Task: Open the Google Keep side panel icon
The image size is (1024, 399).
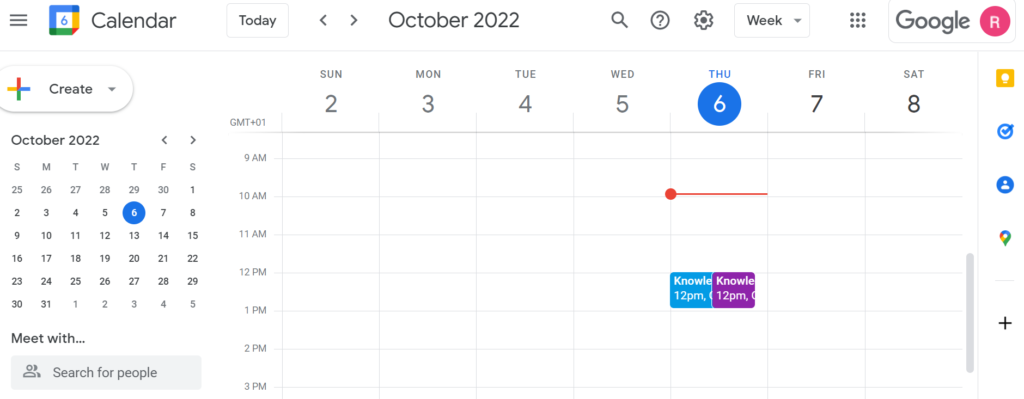Action: 1004,78
